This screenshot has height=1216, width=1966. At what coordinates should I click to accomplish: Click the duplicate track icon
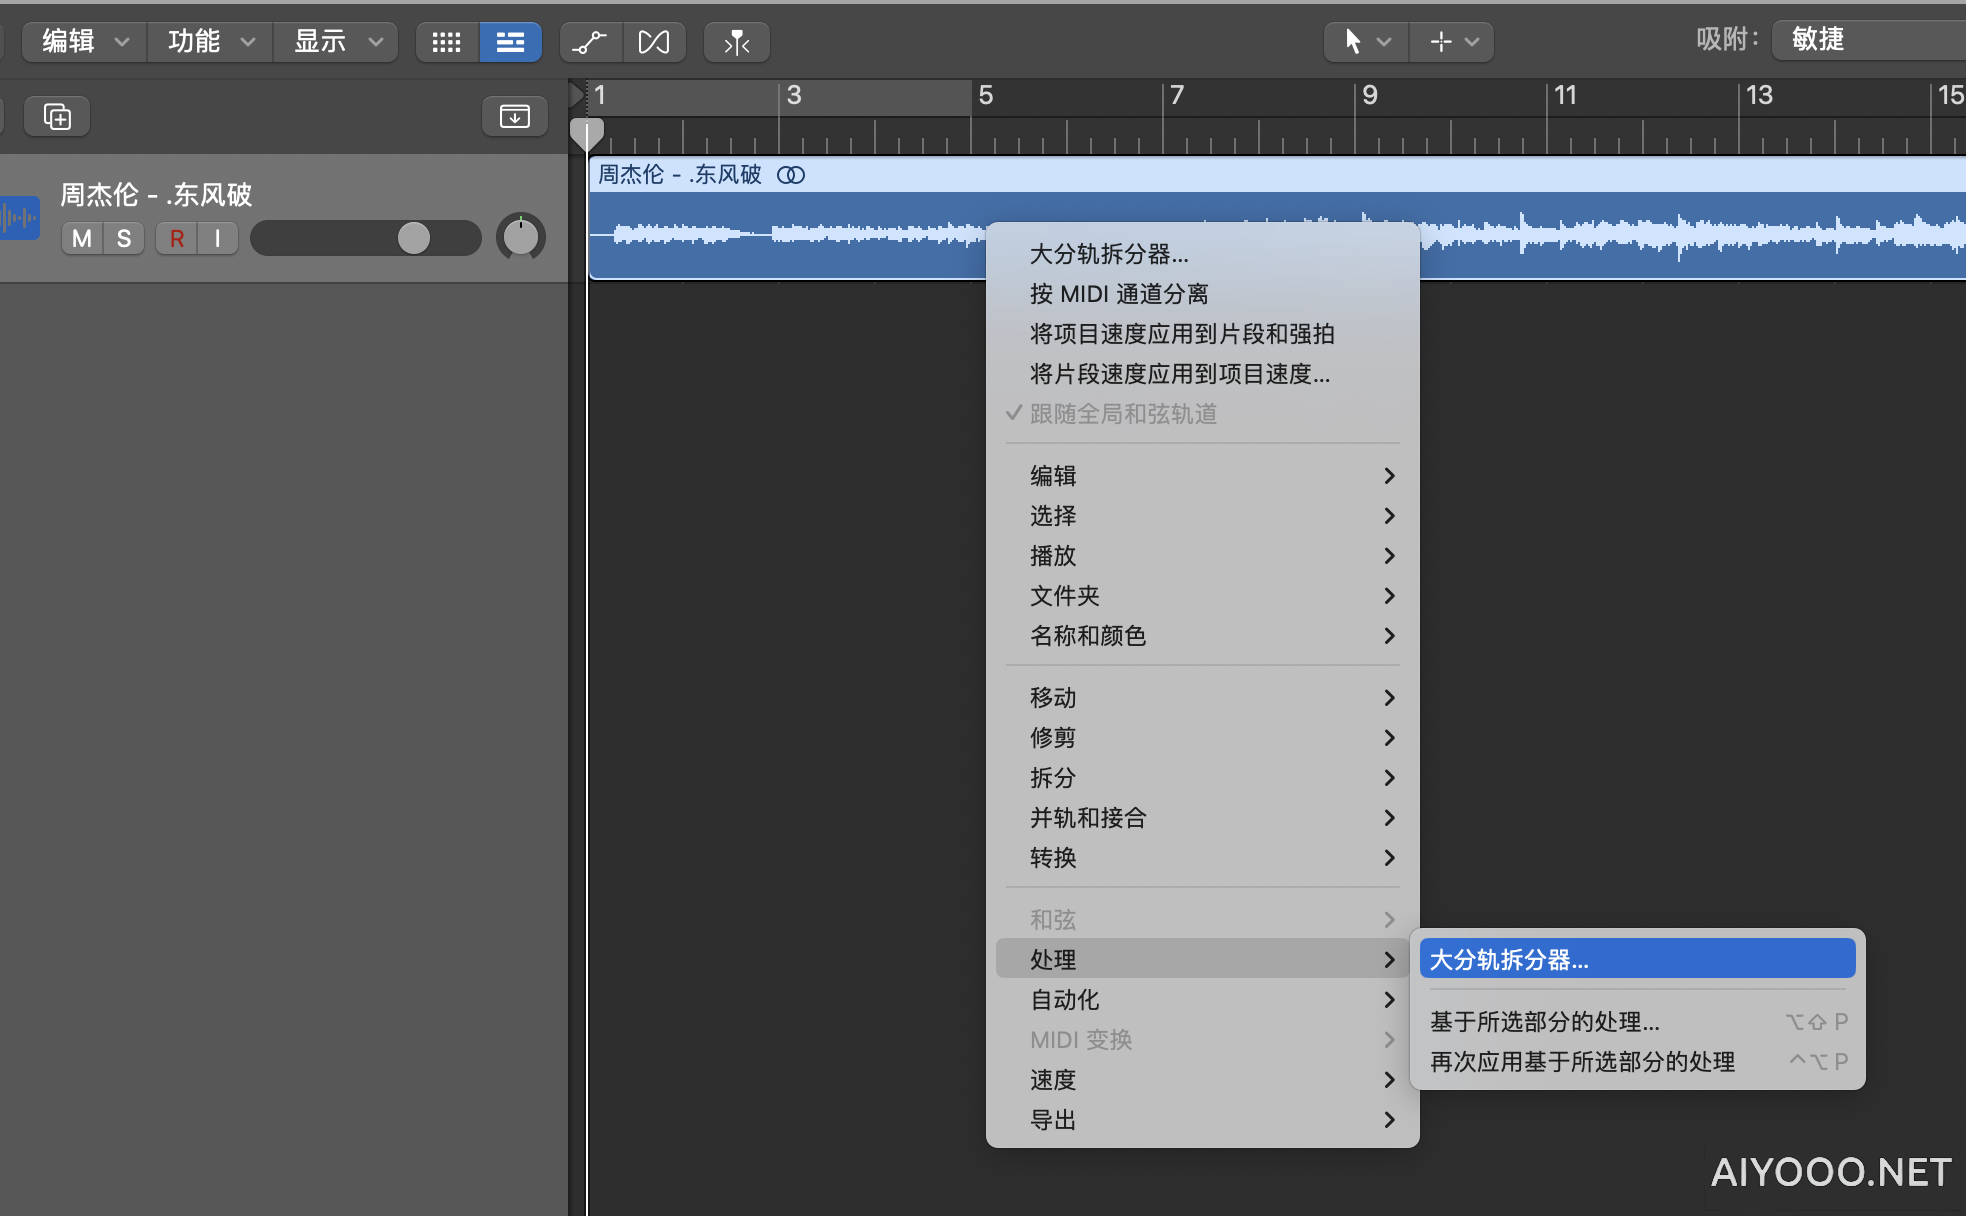pyautogui.click(x=57, y=116)
